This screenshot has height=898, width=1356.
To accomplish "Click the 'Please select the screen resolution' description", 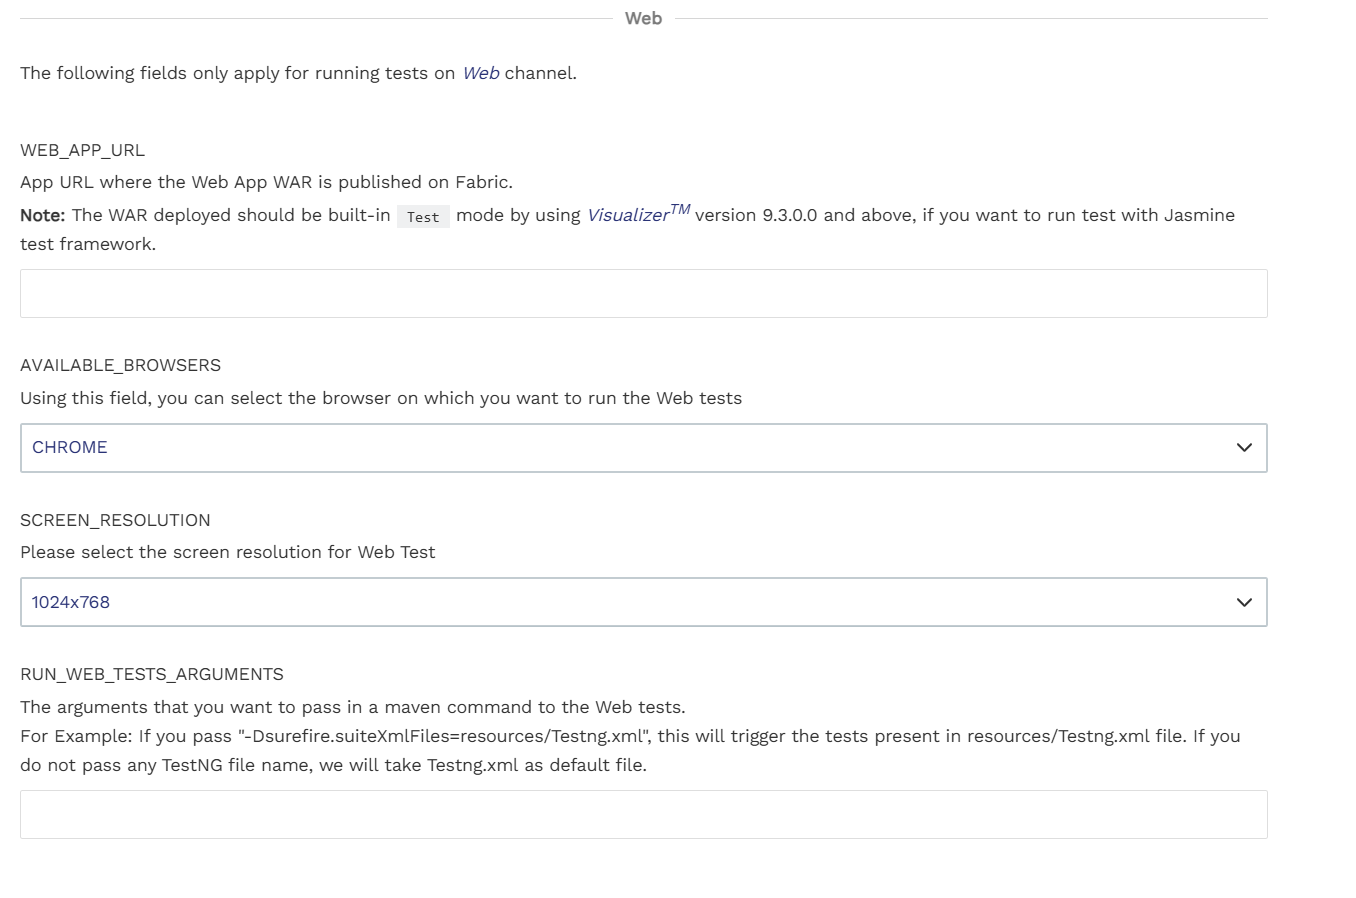I will [228, 552].
